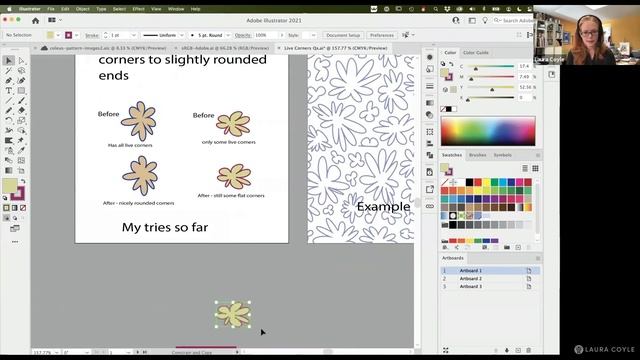Image resolution: width=640 pixels, height=360 pixels.
Task: Switch Swatches panel to list view
Action: (525, 168)
